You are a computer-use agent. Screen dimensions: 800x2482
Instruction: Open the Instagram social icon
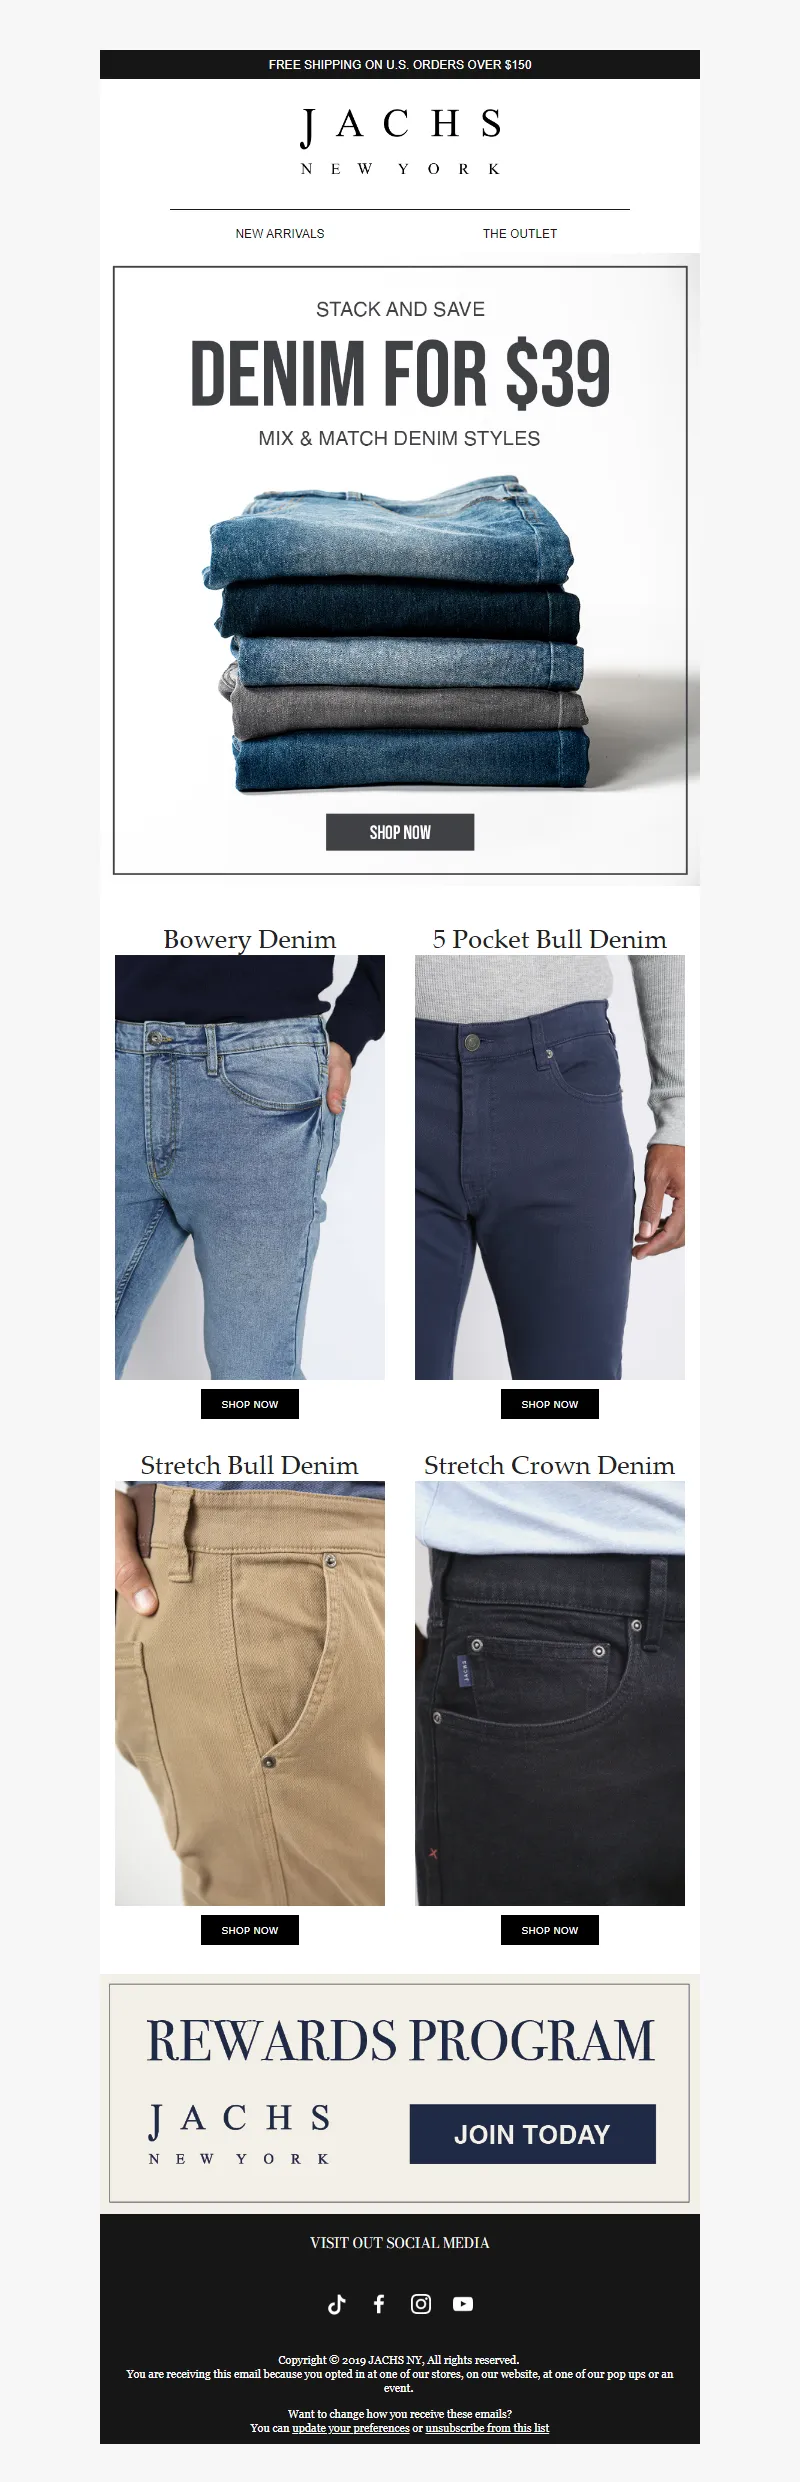click(421, 2304)
